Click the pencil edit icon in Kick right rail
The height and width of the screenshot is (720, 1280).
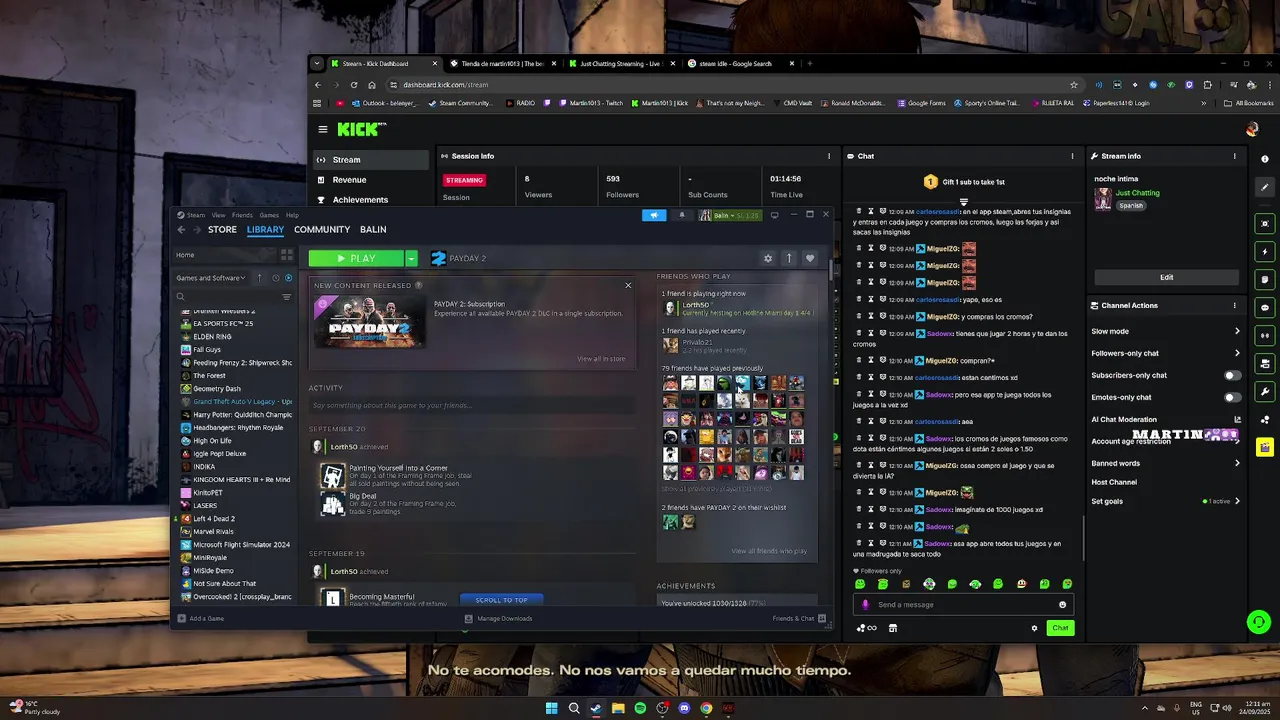click(x=1265, y=187)
